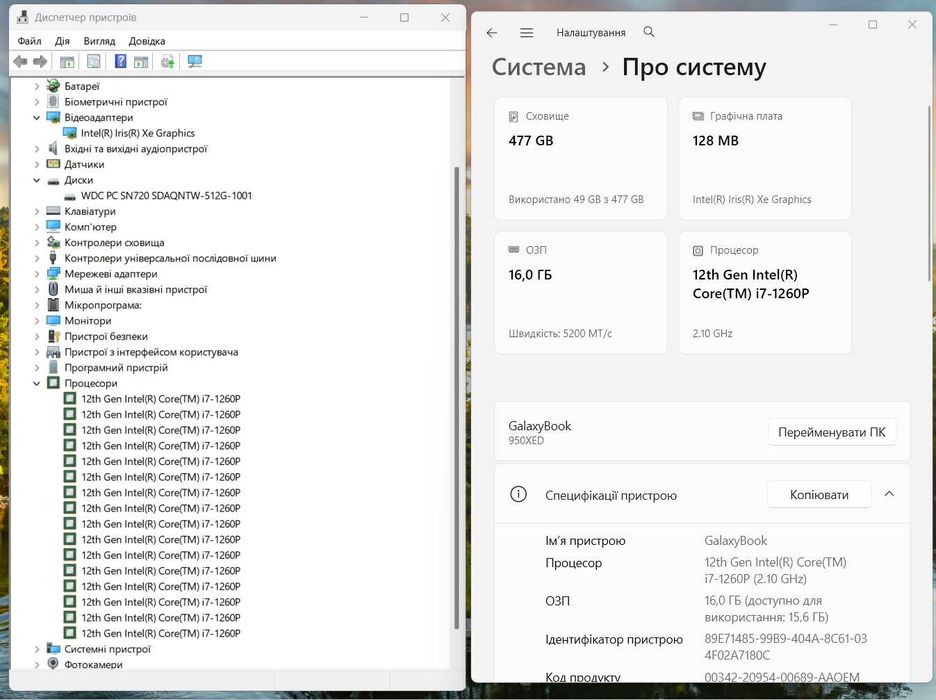936x700 pixels.
Task: Expand the Мікропрограма tree node
Action: [36, 305]
